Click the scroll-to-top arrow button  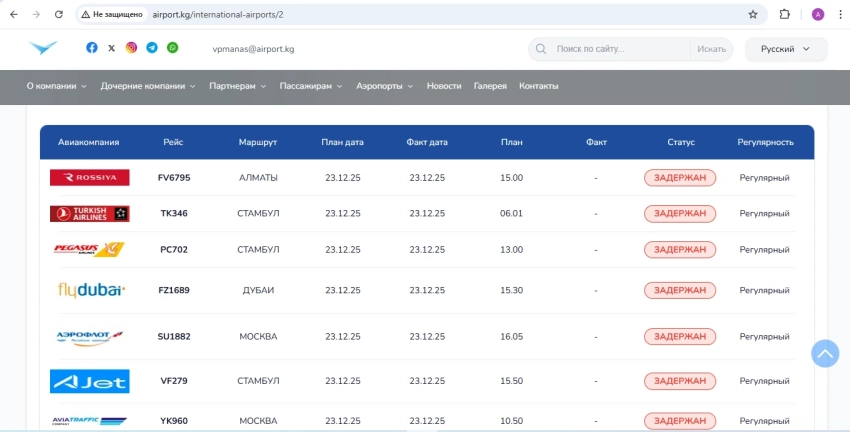pyautogui.click(x=824, y=353)
